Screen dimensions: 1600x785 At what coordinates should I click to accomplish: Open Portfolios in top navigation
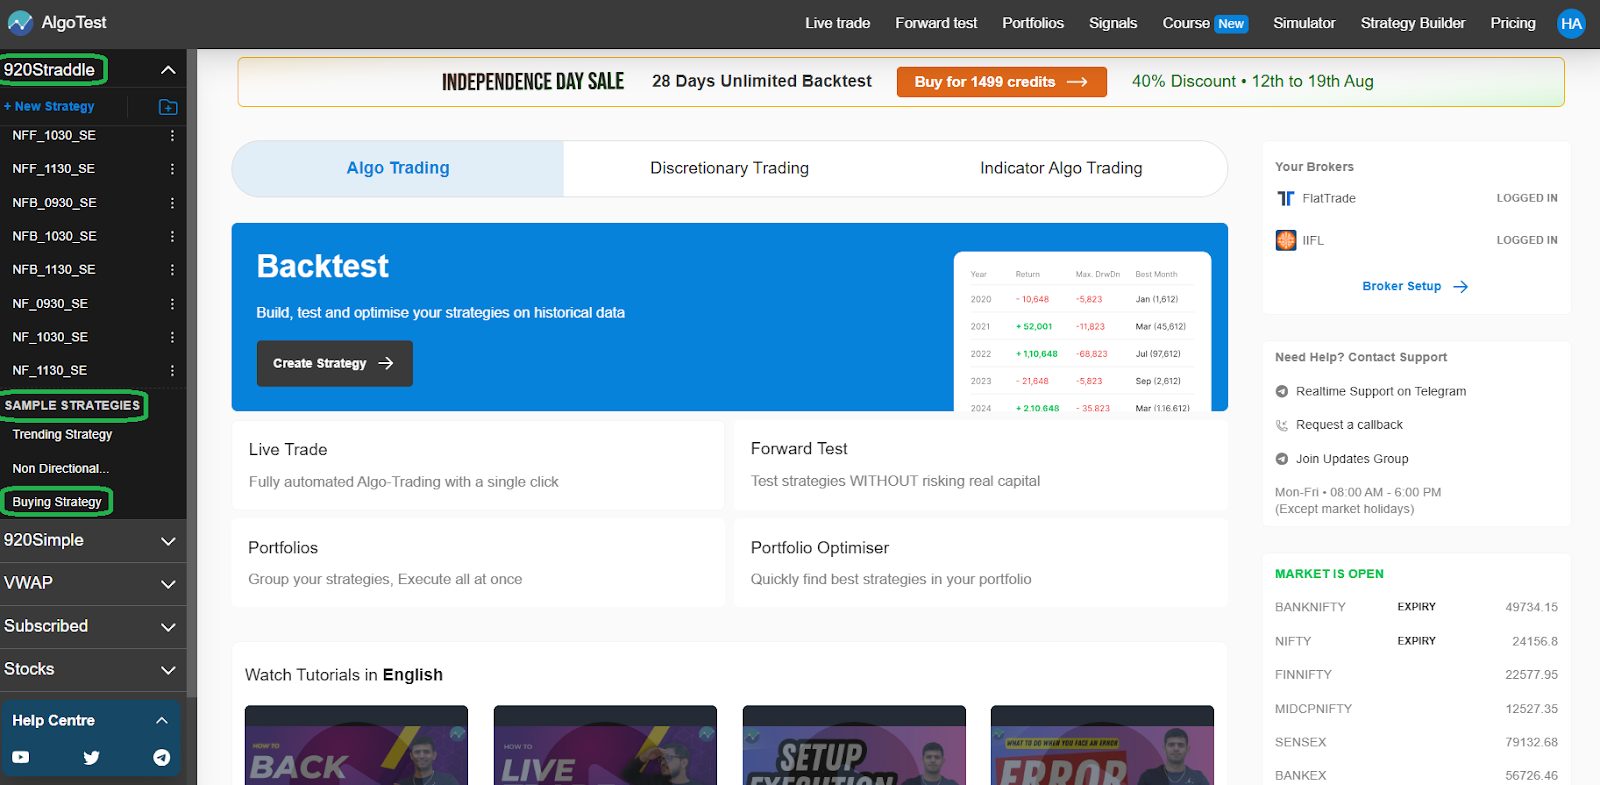coord(1033,23)
